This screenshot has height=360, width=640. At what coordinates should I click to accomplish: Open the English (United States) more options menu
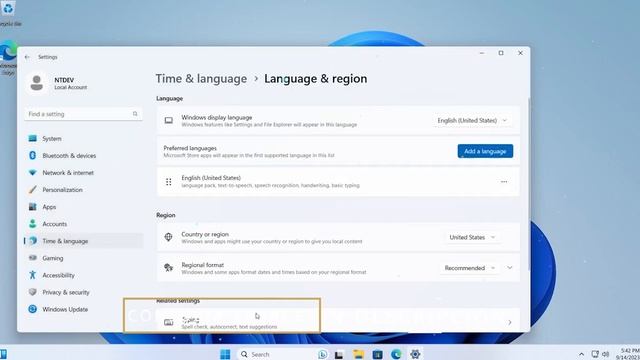click(504, 182)
